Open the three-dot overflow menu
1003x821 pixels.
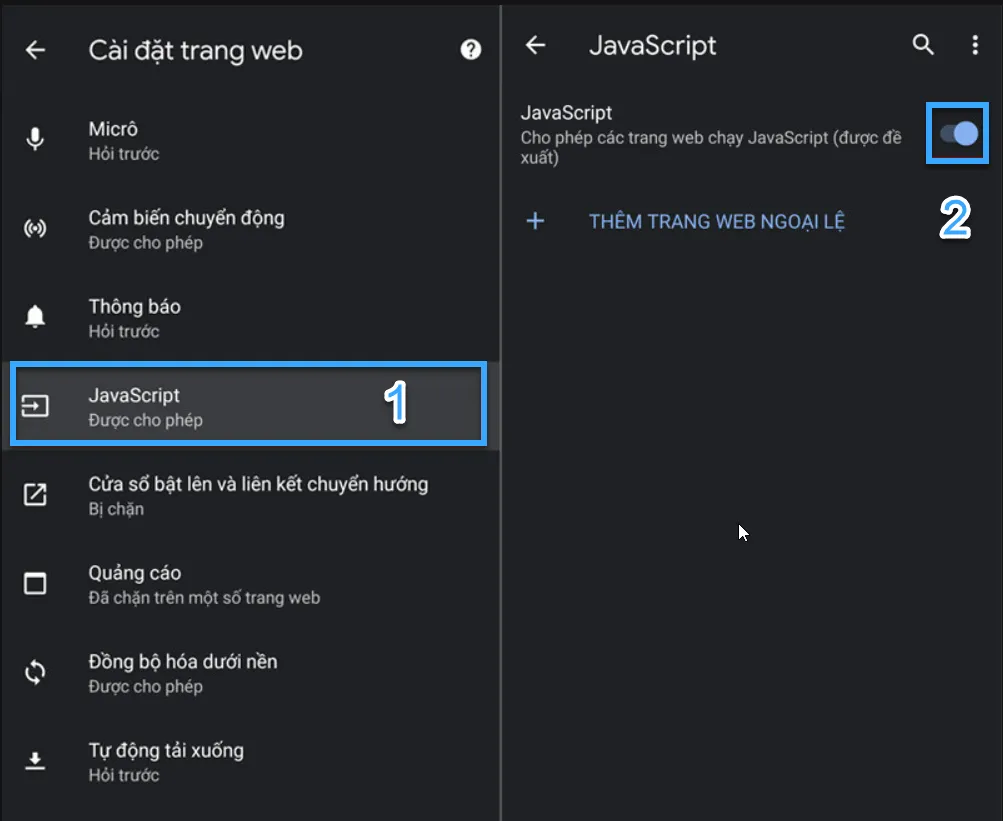click(975, 45)
